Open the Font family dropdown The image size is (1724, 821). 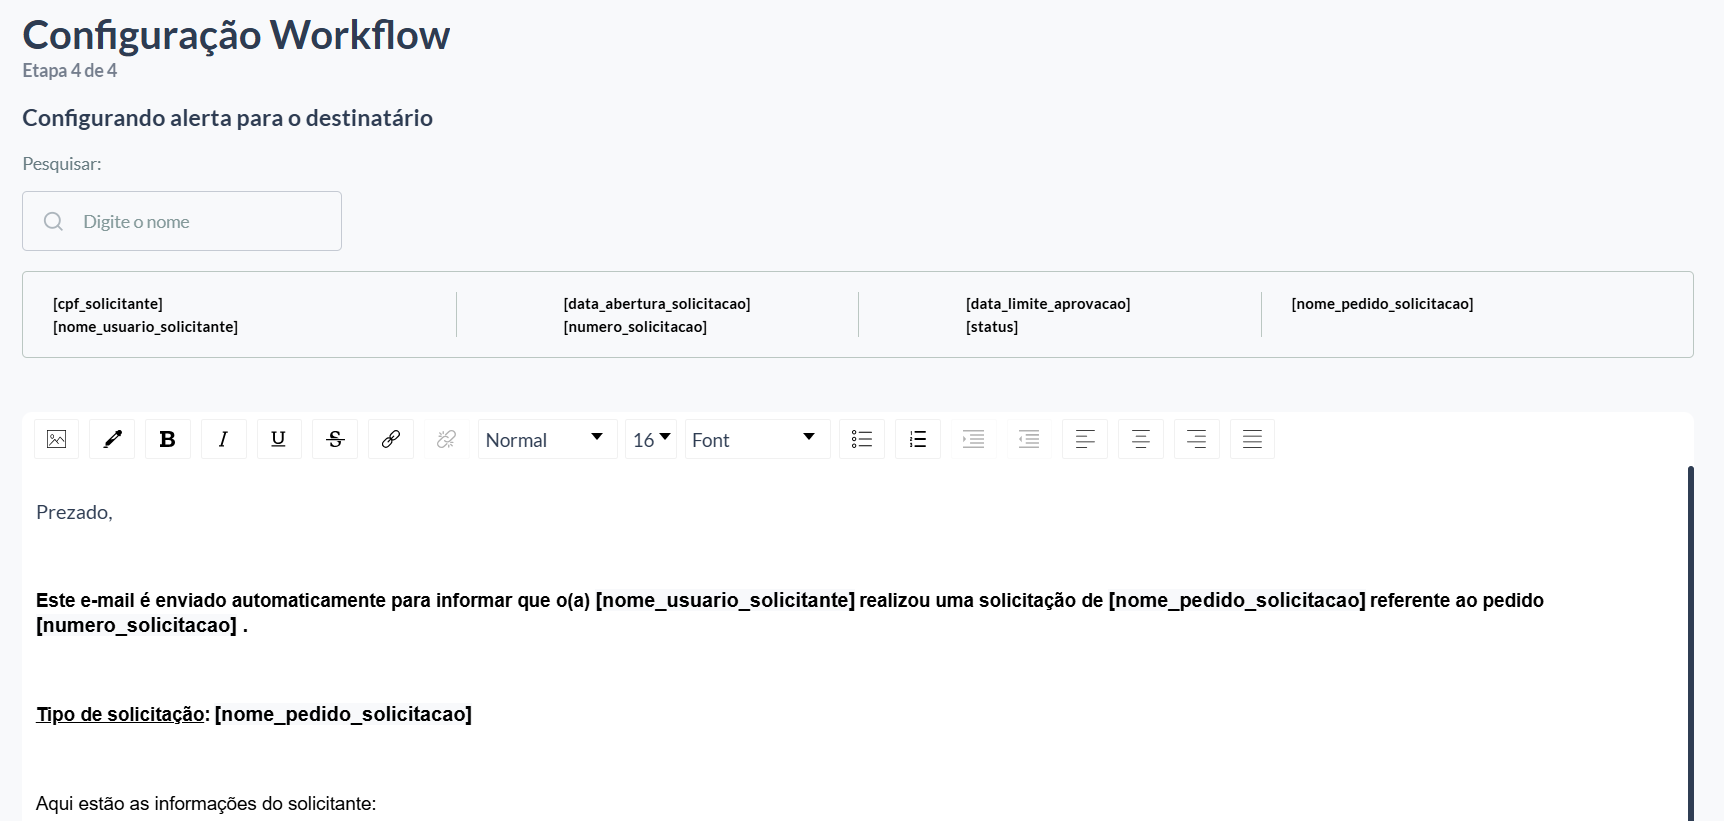(757, 439)
